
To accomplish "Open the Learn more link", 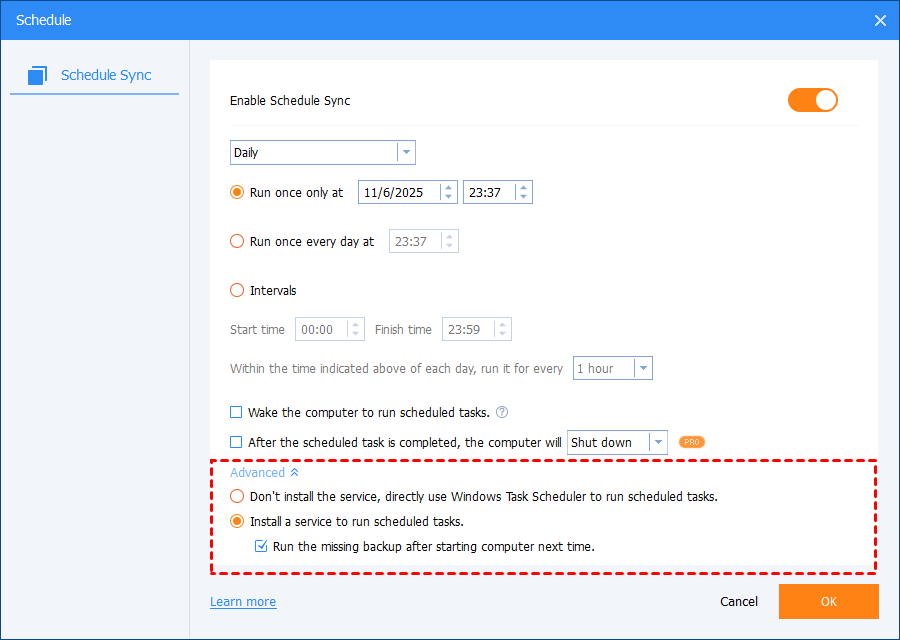I will (x=243, y=602).
